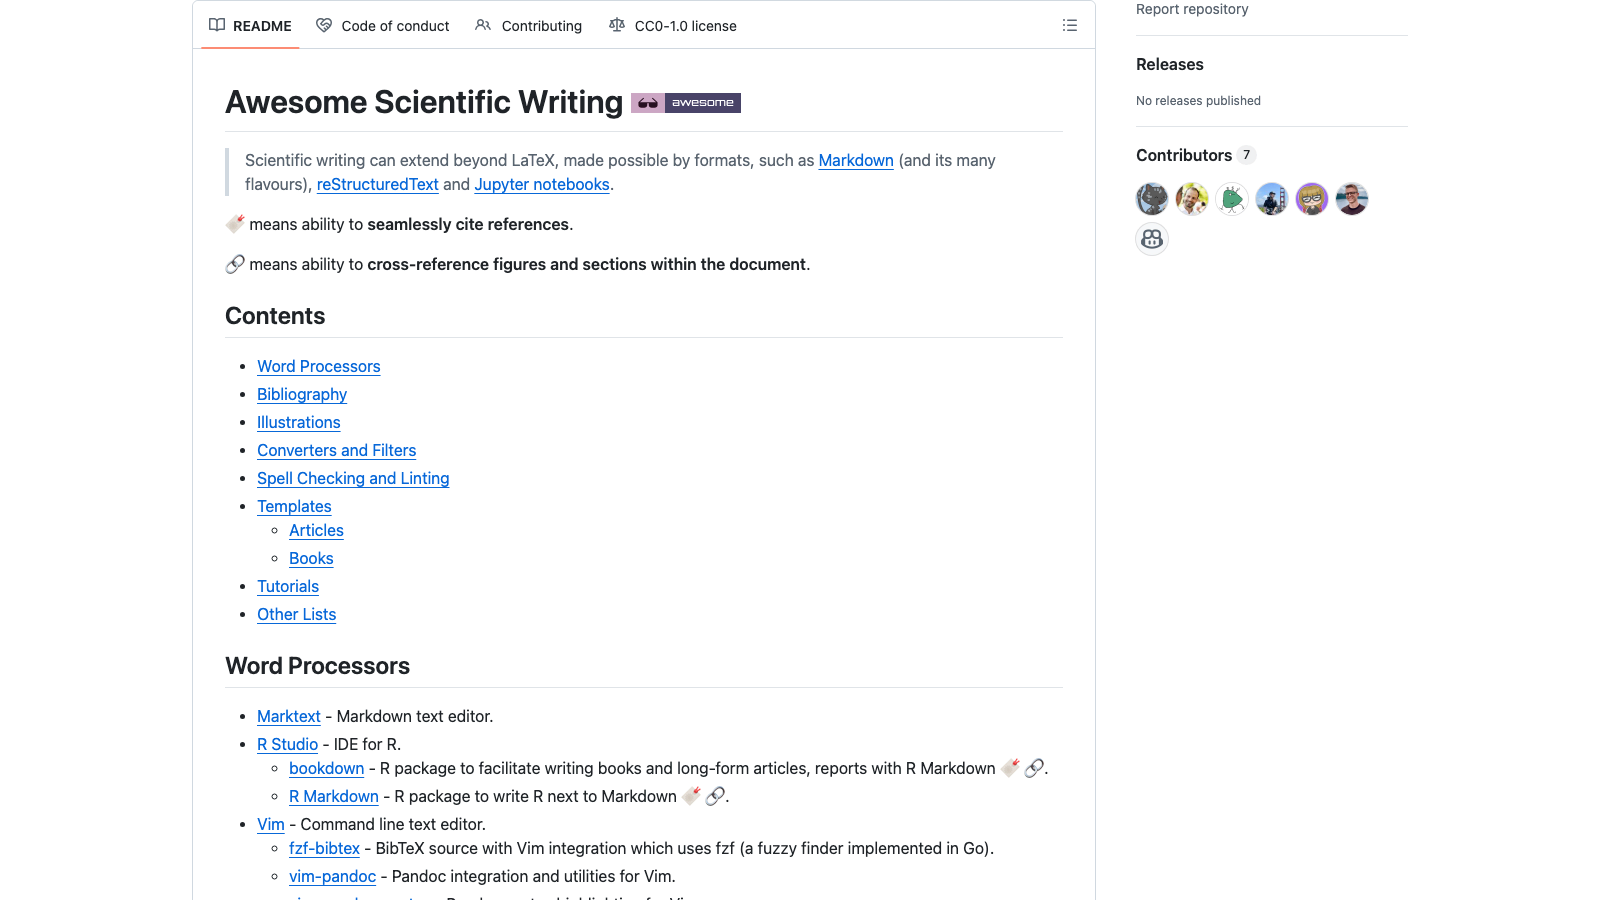Click the bot contributor avatar
This screenshot has height=900, width=1600.
(1151, 239)
